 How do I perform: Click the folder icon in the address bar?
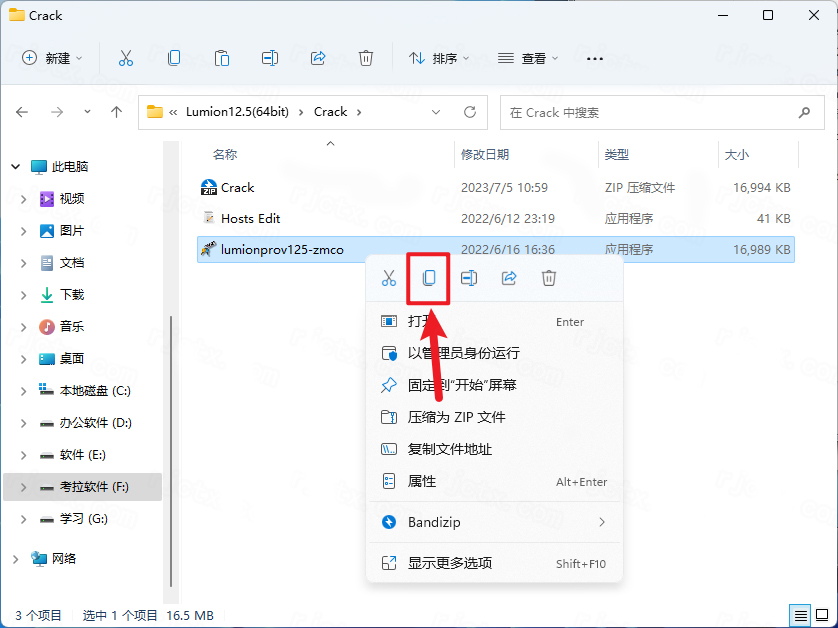(x=155, y=112)
